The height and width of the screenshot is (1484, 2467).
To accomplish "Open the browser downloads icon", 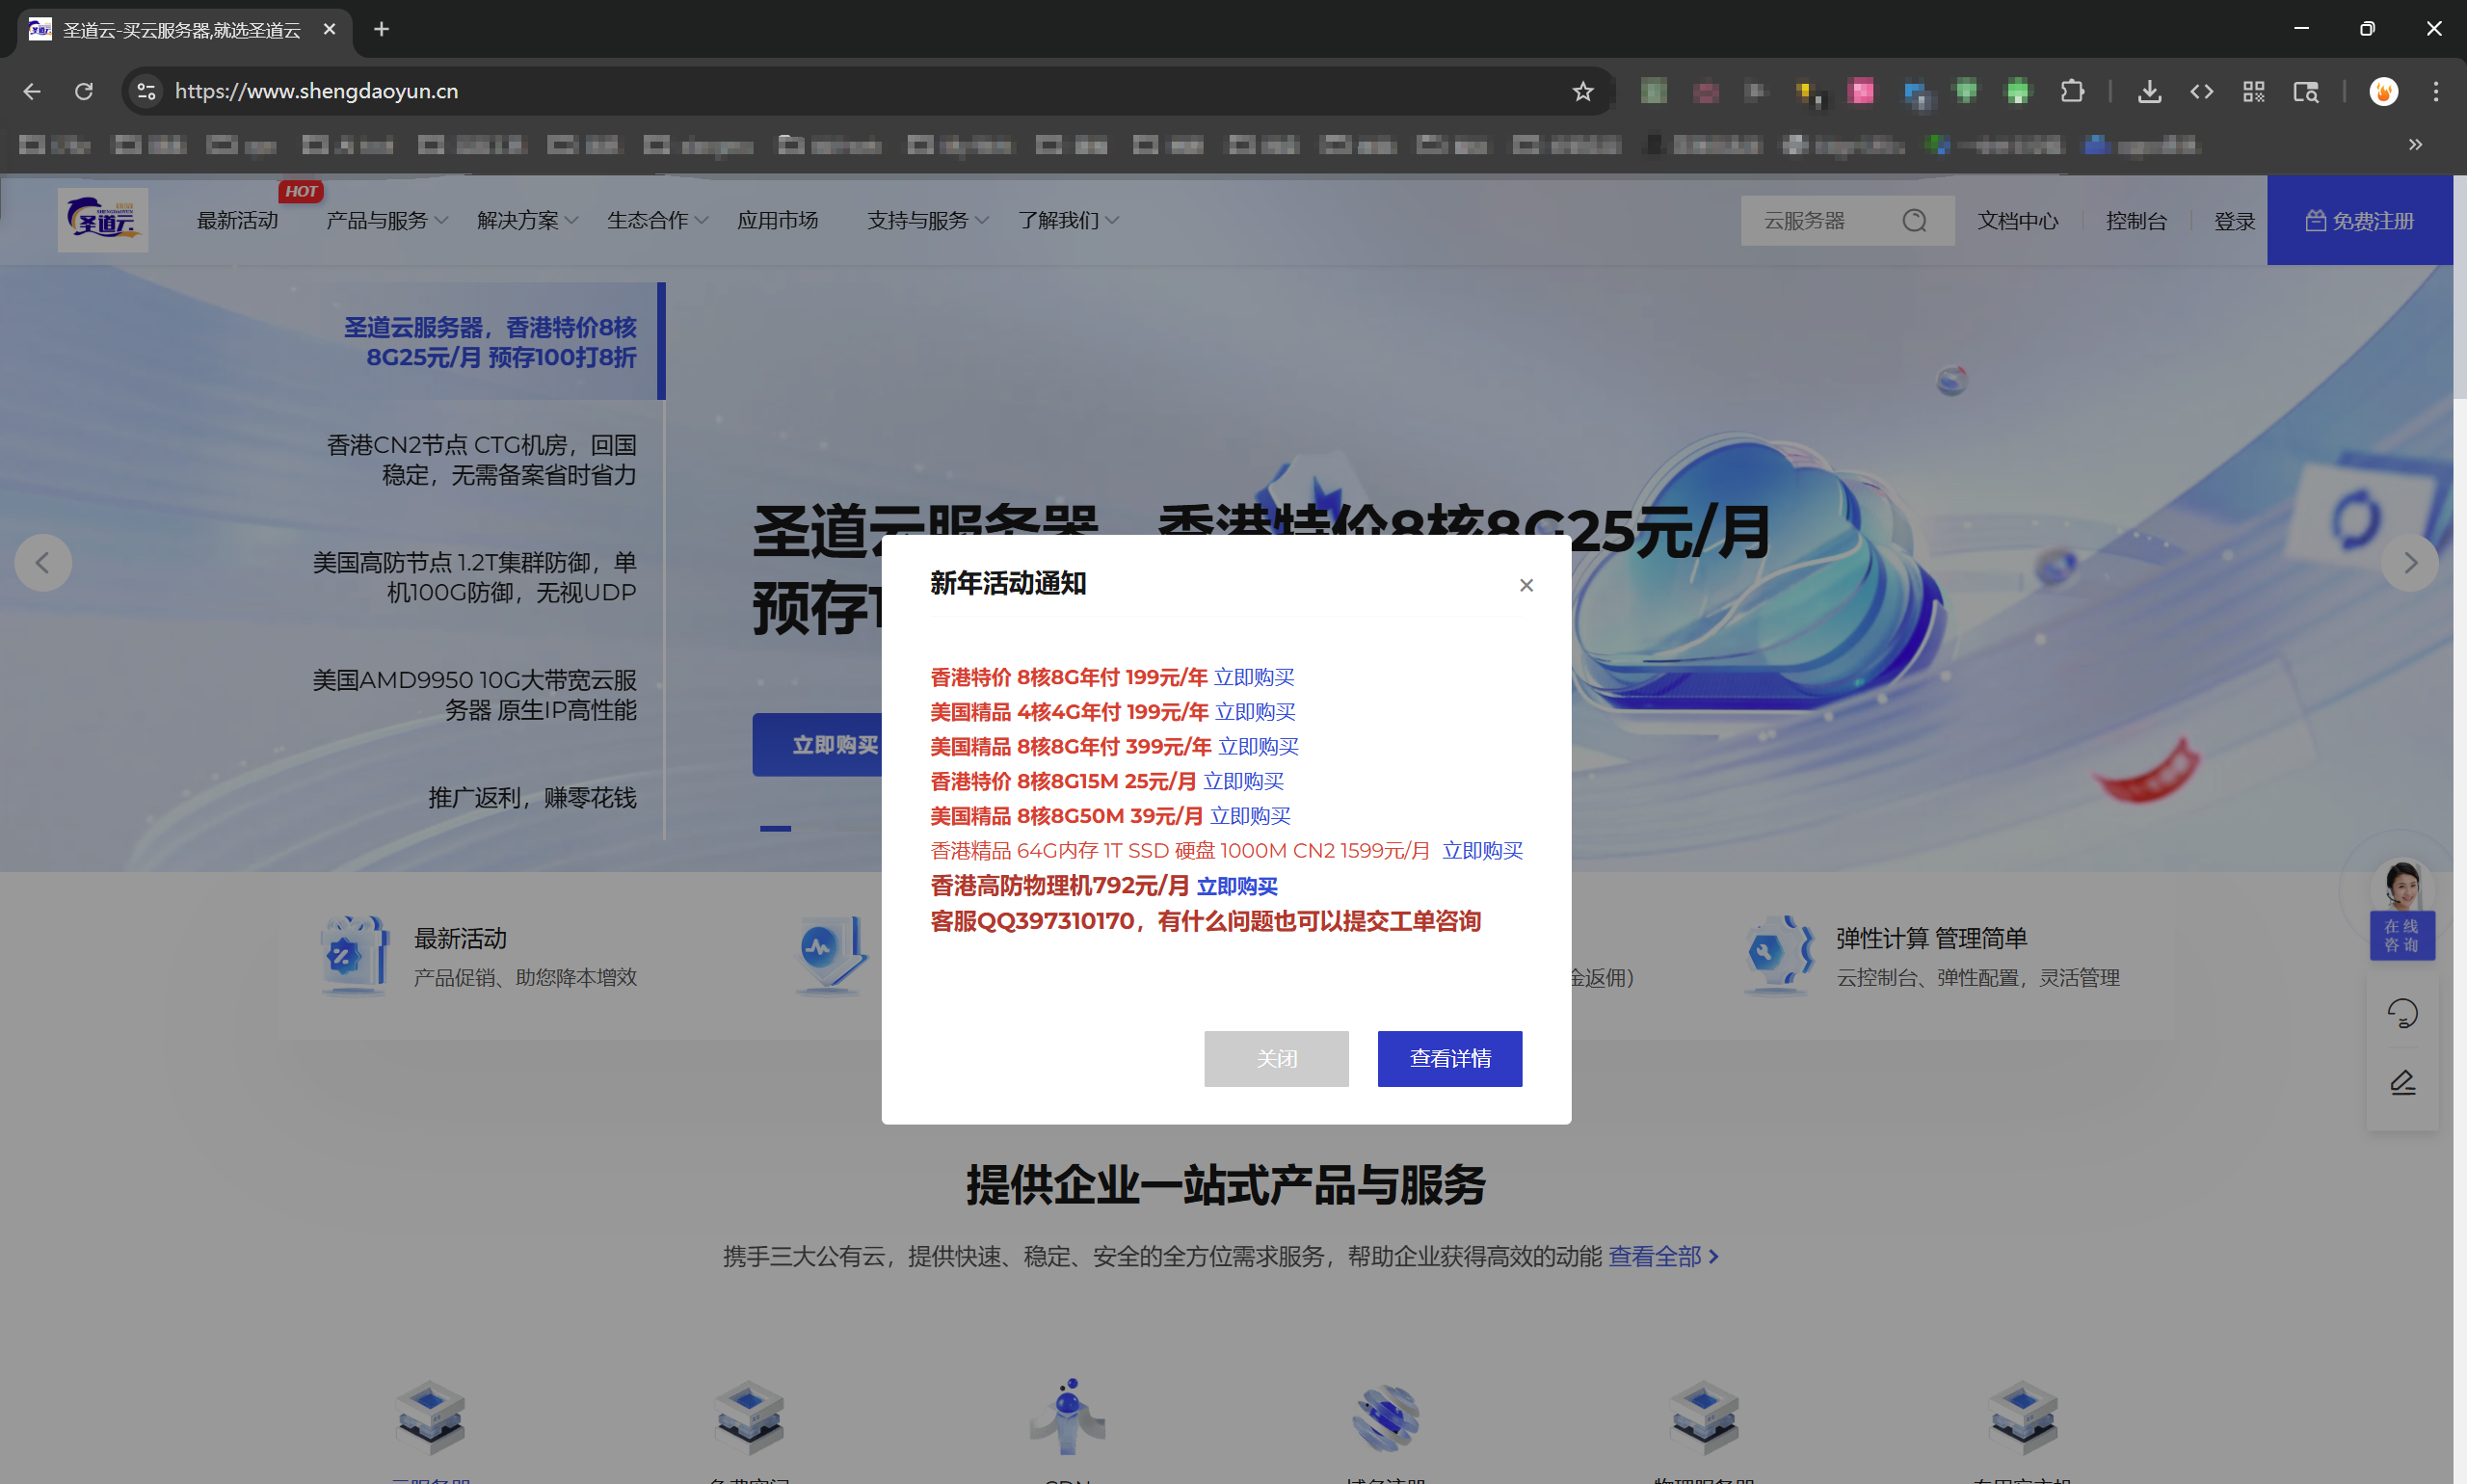I will (x=2149, y=92).
